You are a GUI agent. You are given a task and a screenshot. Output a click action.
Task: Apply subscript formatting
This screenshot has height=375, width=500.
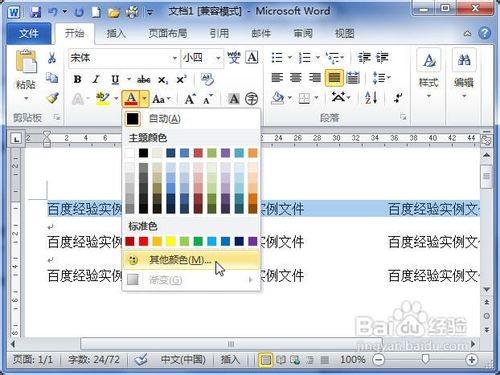(x=163, y=80)
